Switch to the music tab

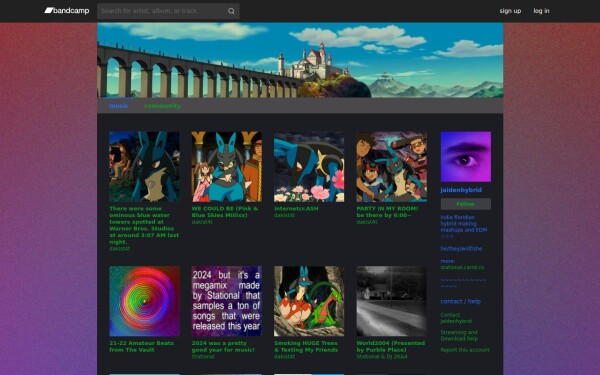click(x=118, y=106)
